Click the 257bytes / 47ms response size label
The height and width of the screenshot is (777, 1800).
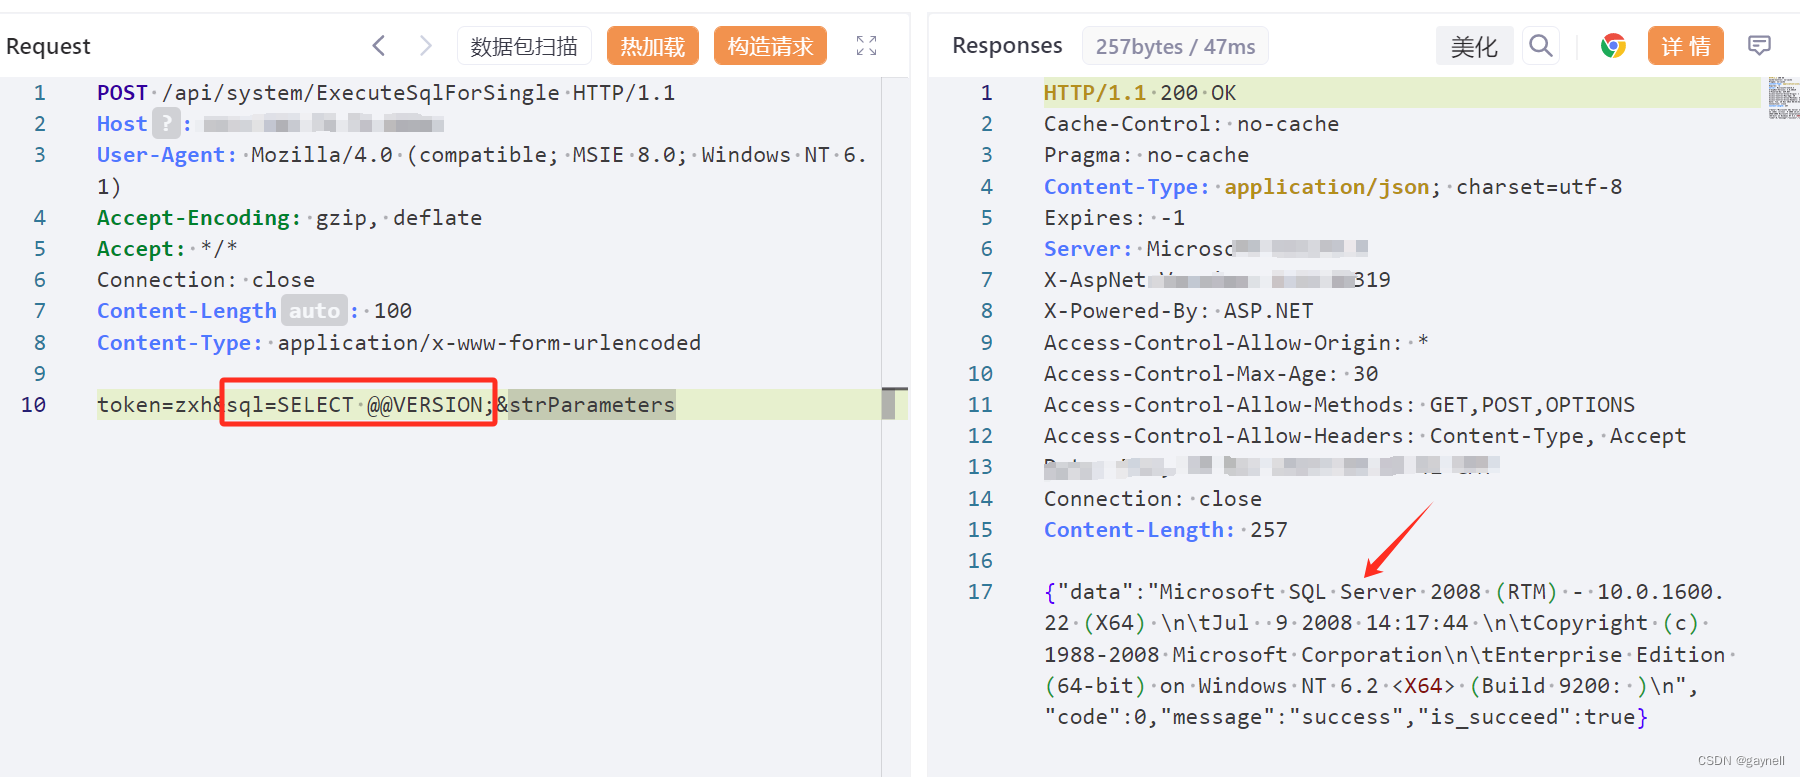tap(1175, 46)
